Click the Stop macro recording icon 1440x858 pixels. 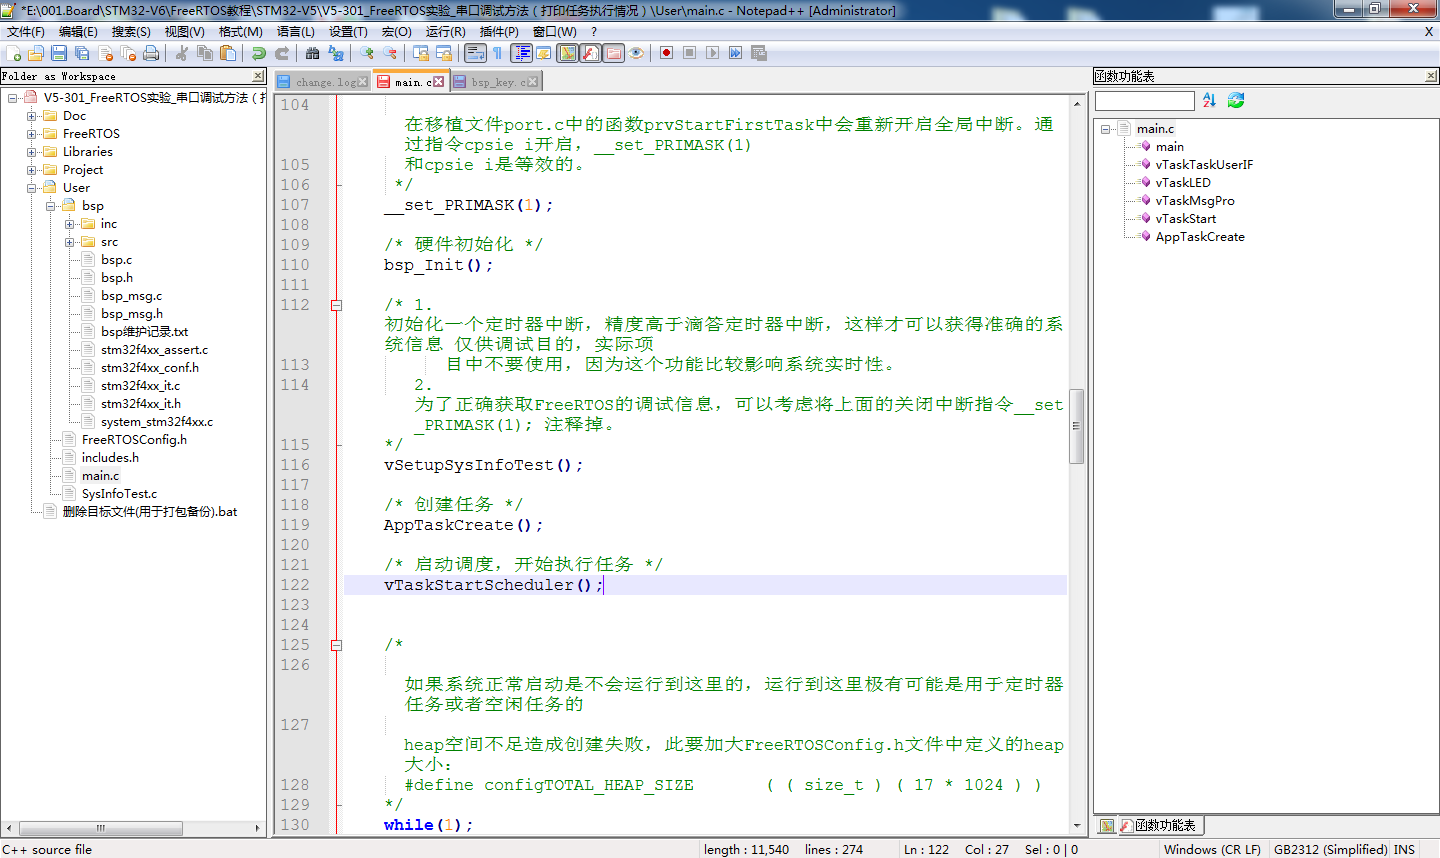click(x=690, y=53)
